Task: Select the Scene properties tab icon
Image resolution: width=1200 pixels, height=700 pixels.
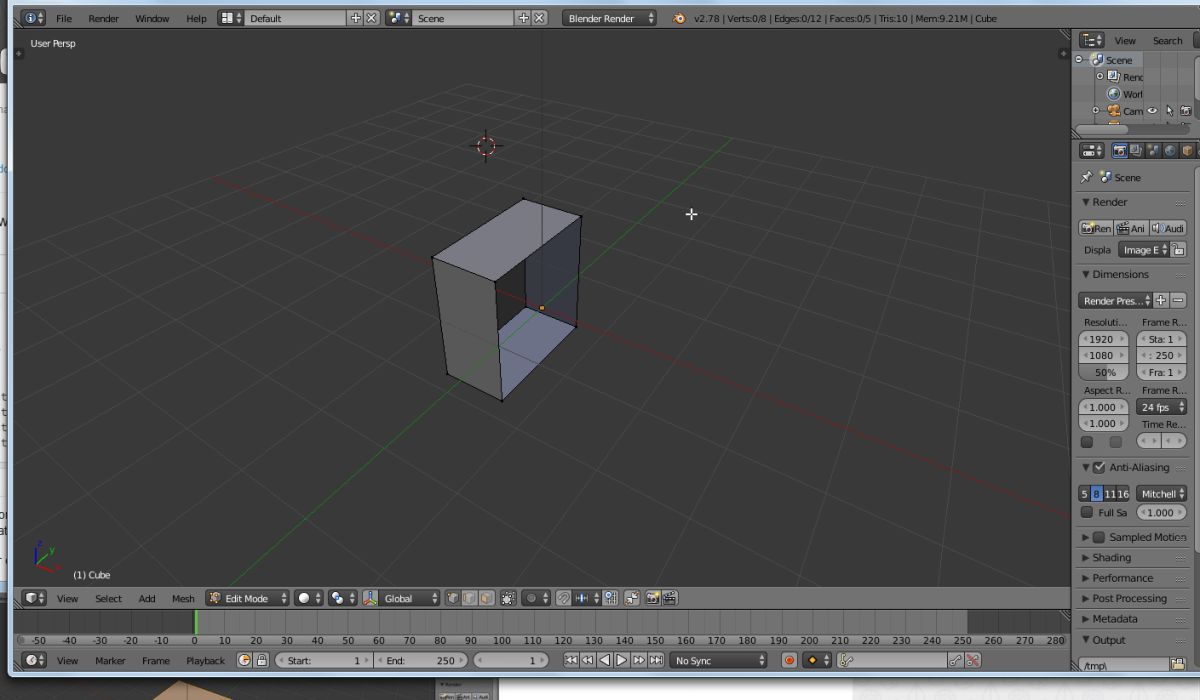Action: (x=1153, y=150)
